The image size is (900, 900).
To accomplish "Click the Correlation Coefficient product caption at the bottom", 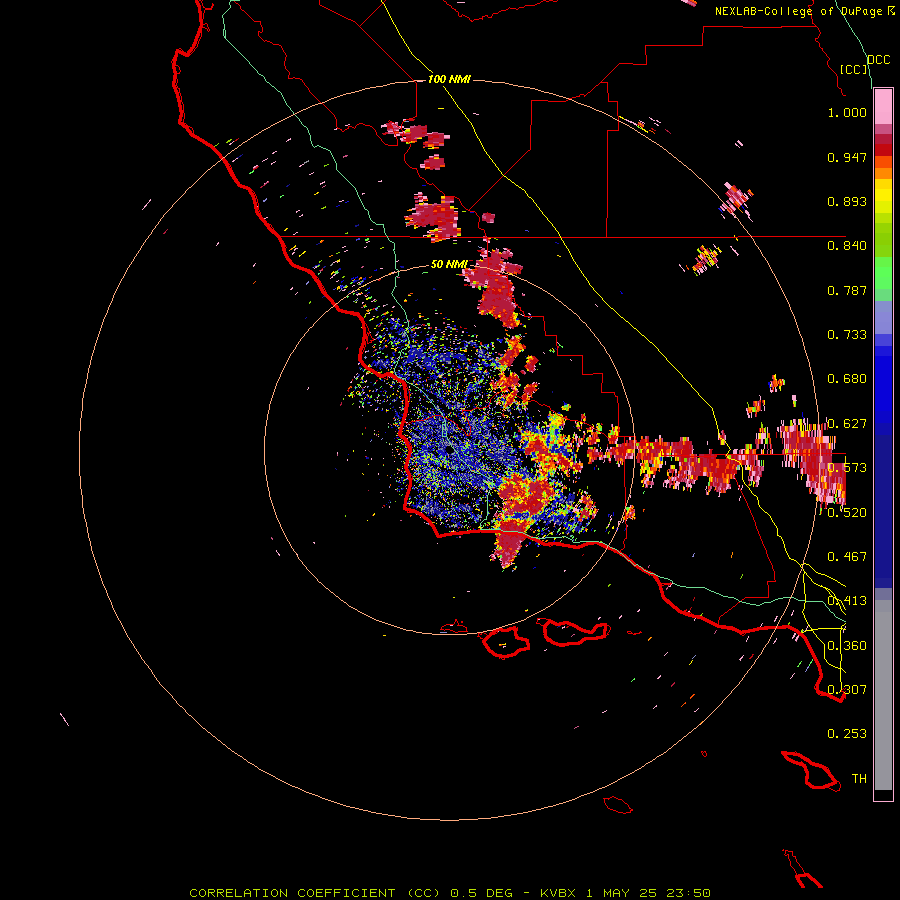I will coord(450,893).
